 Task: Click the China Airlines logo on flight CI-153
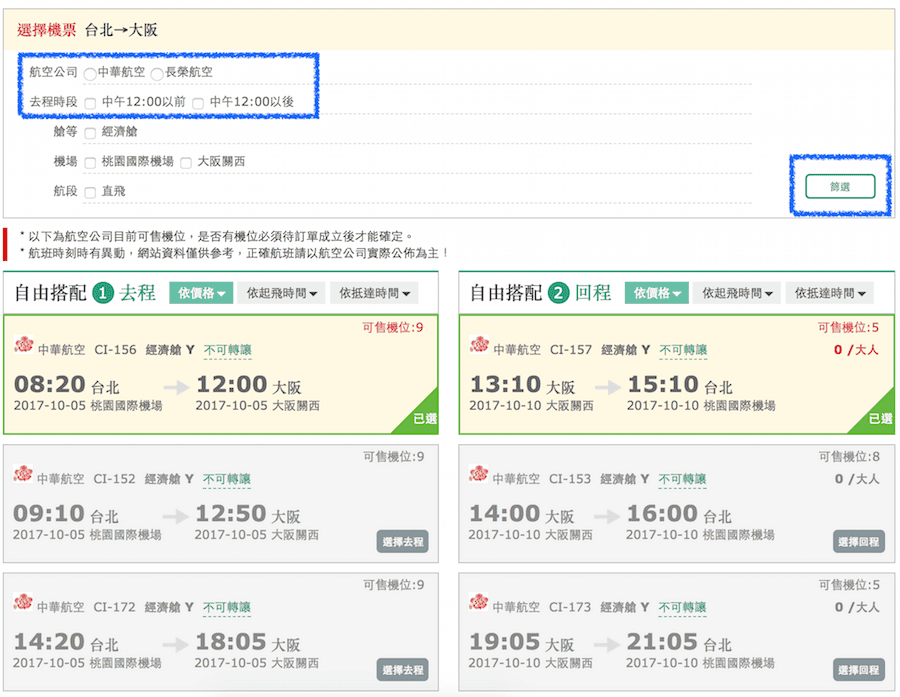(477, 479)
